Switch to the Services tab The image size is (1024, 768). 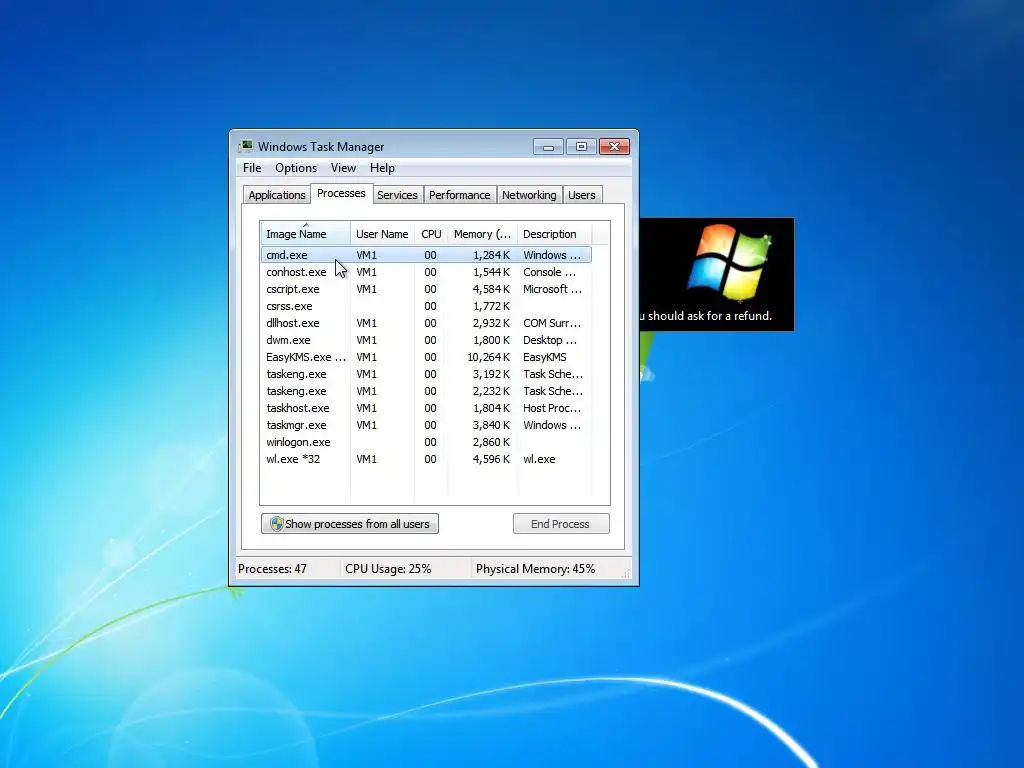pos(397,195)
